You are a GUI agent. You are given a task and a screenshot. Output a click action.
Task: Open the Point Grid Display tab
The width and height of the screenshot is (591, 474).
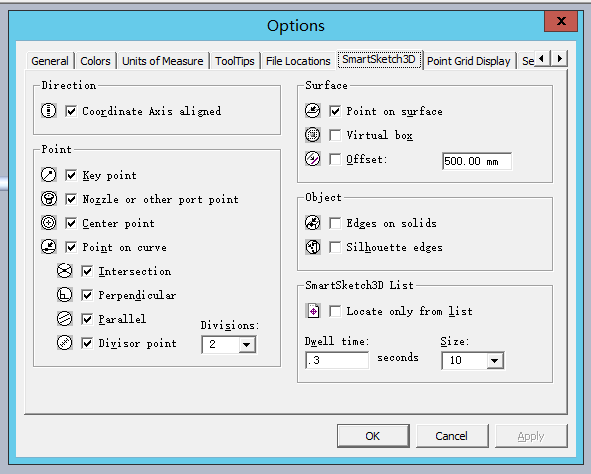point(469,61)
